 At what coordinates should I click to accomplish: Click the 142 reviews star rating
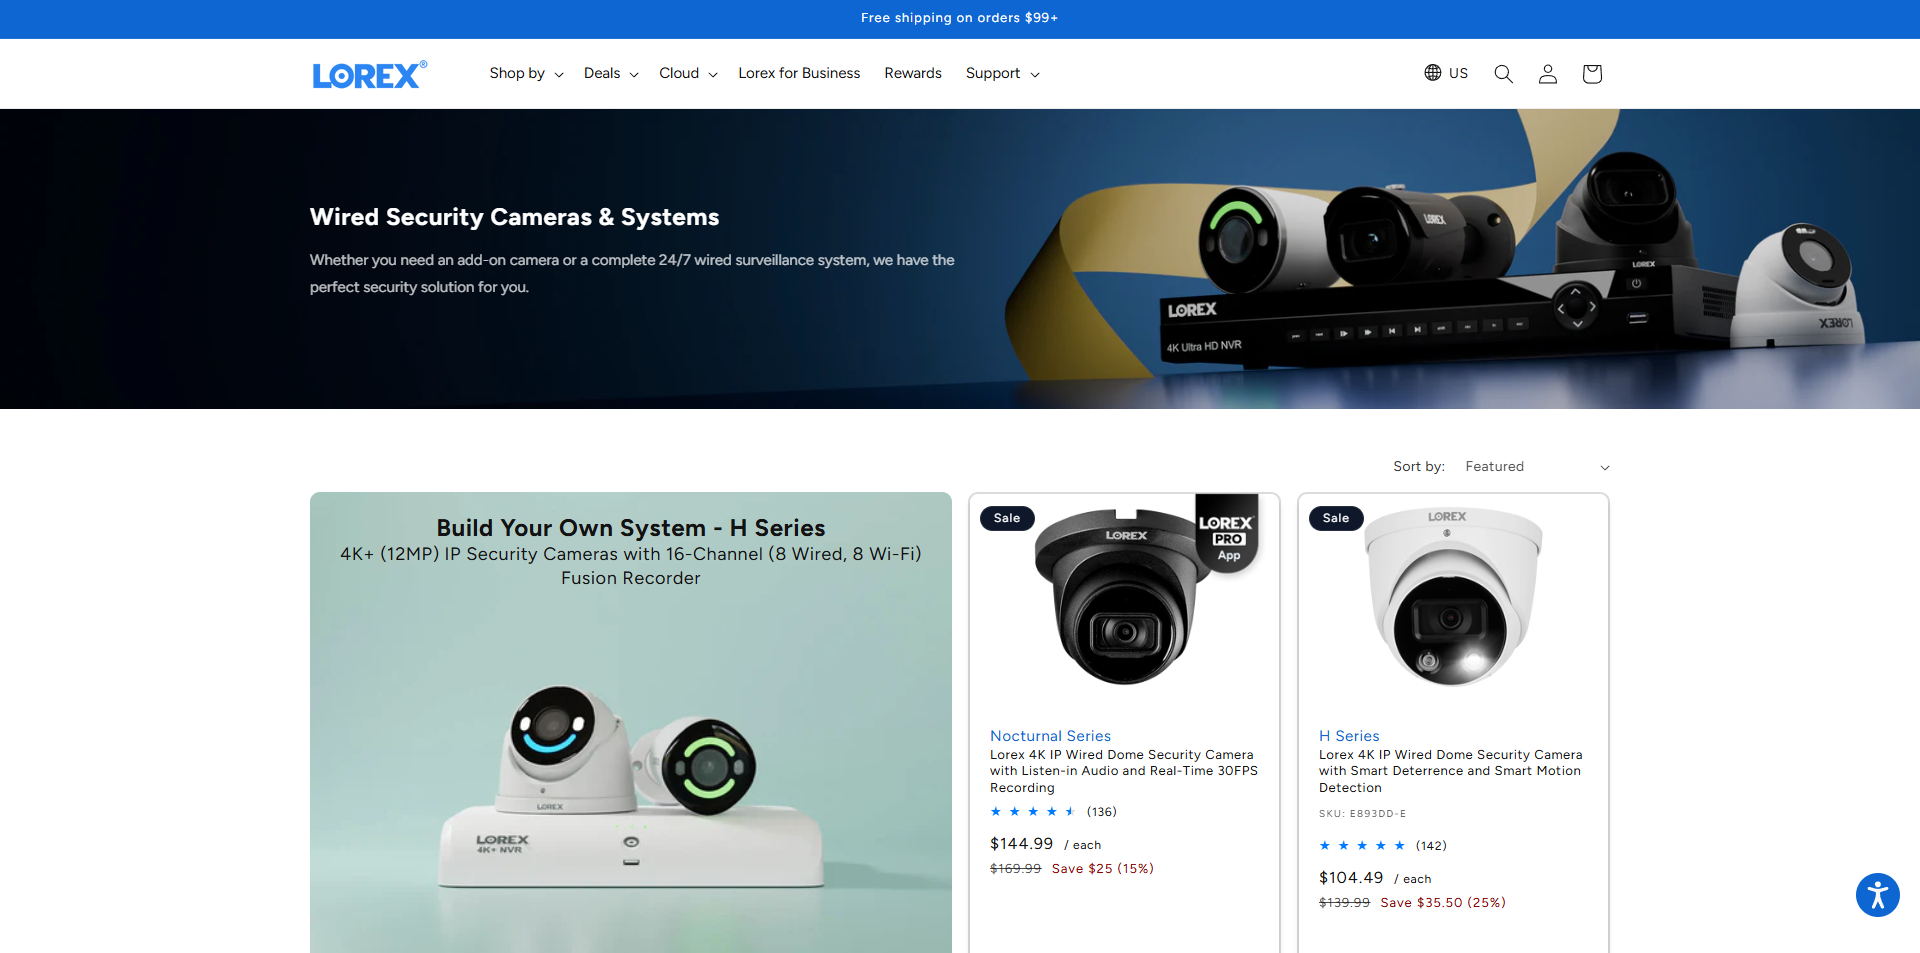click(1382, 846)
